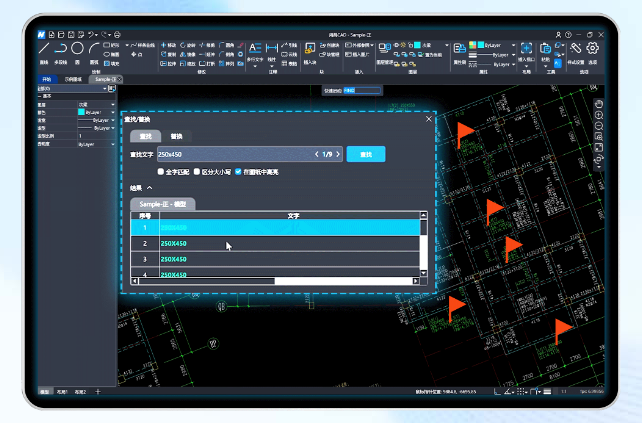Switch to the Replace tab
The width and height of the screenshot is (642, 423).
tap(175, 135)
